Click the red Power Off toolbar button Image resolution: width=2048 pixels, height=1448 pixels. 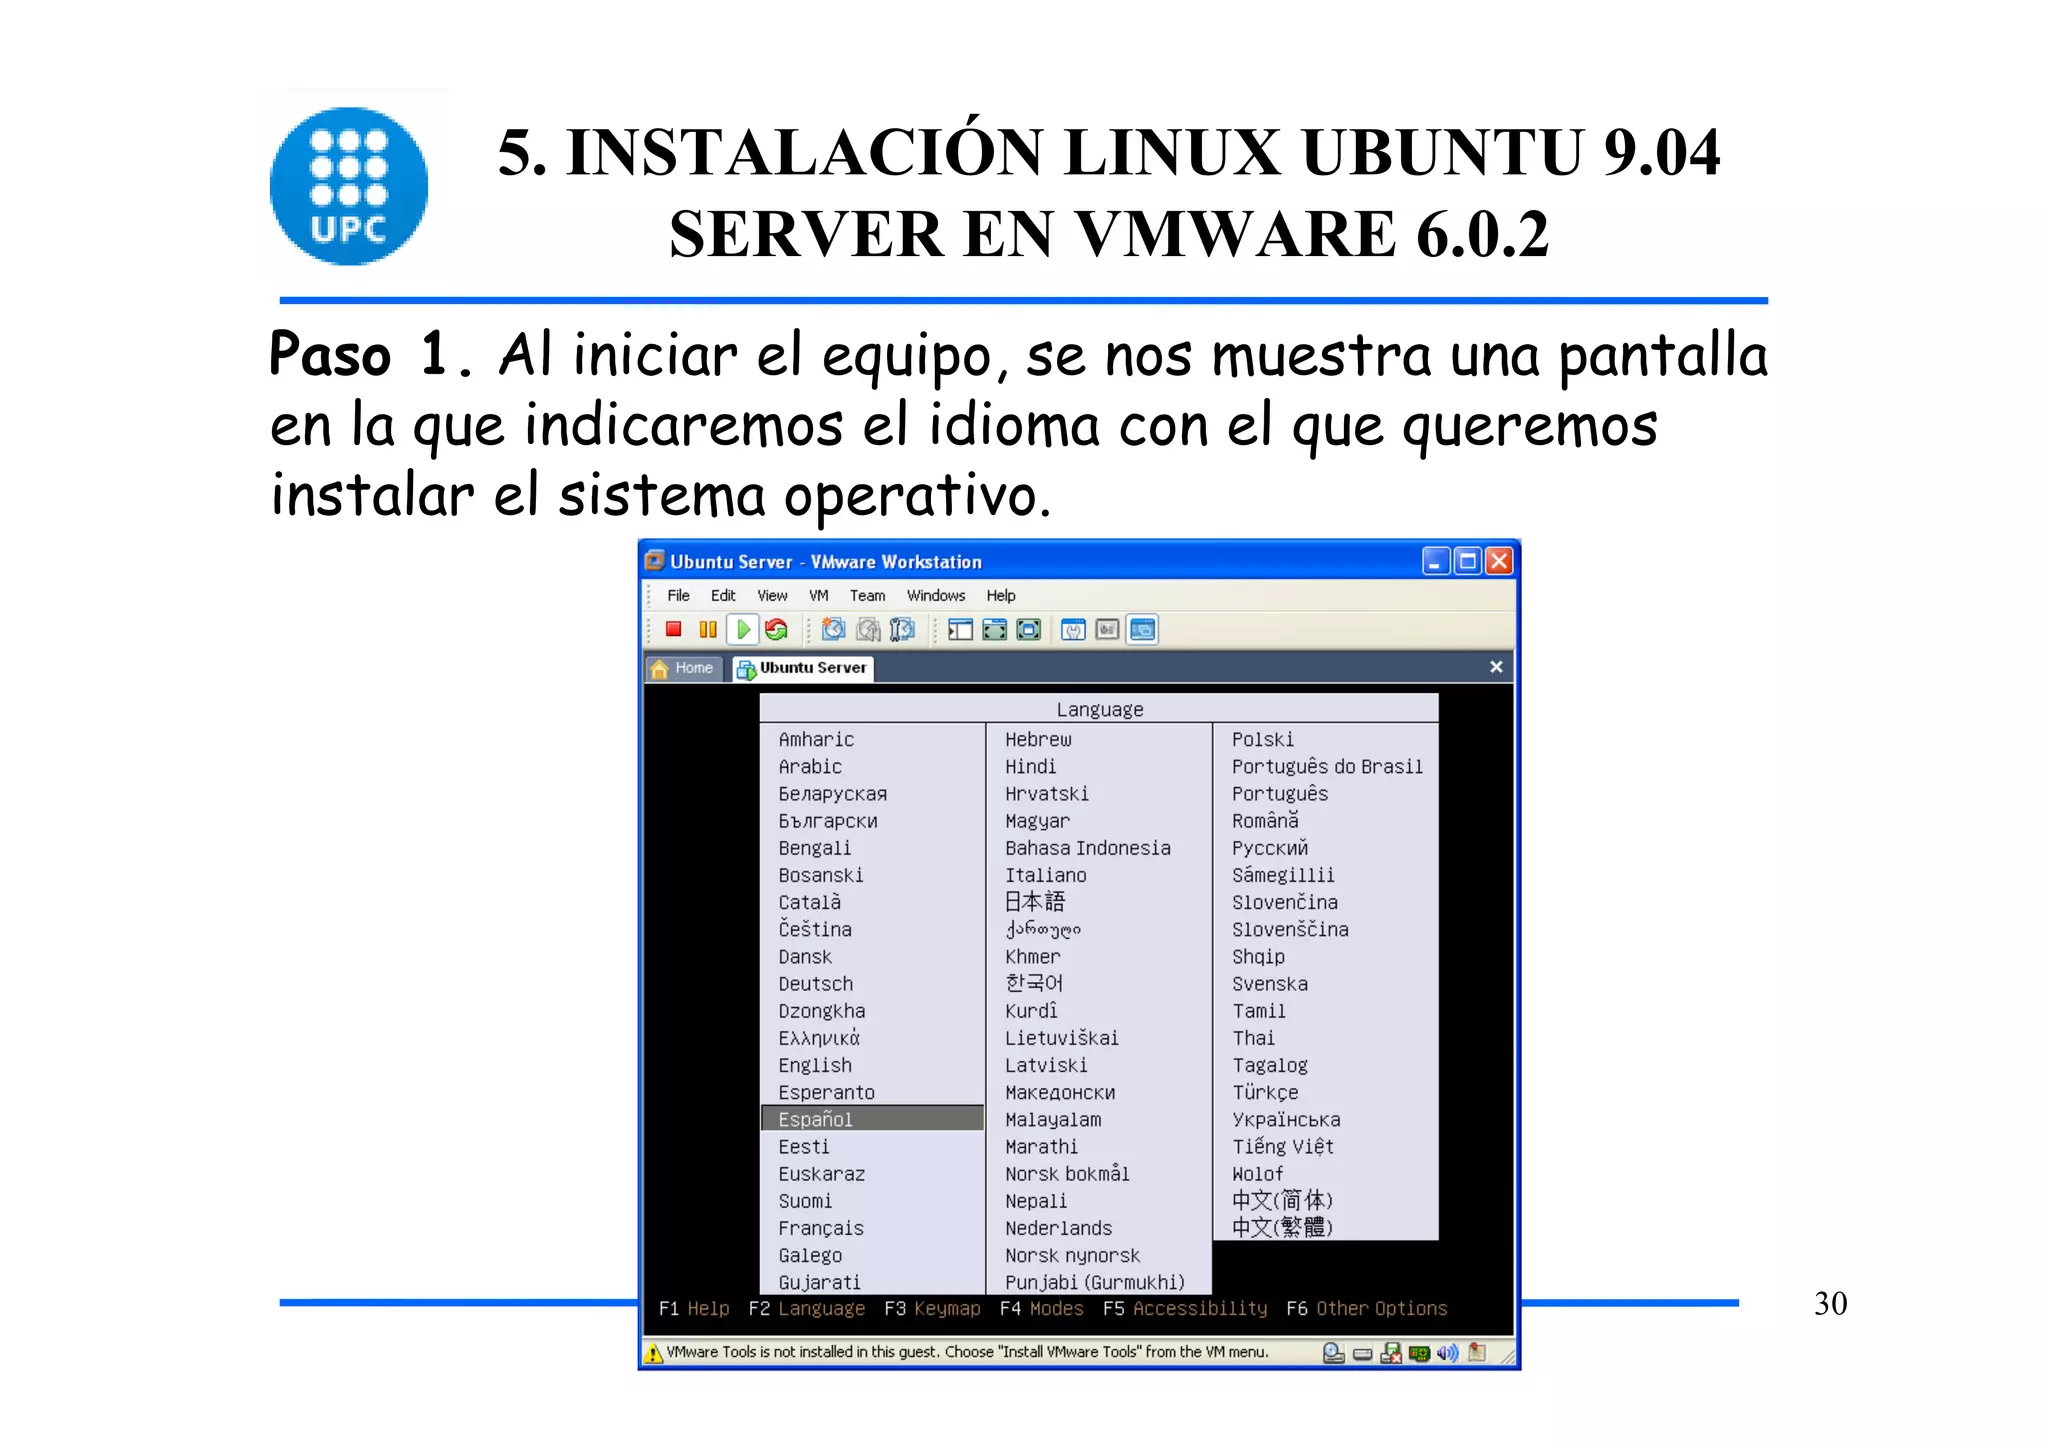click(x=673, y=629)
